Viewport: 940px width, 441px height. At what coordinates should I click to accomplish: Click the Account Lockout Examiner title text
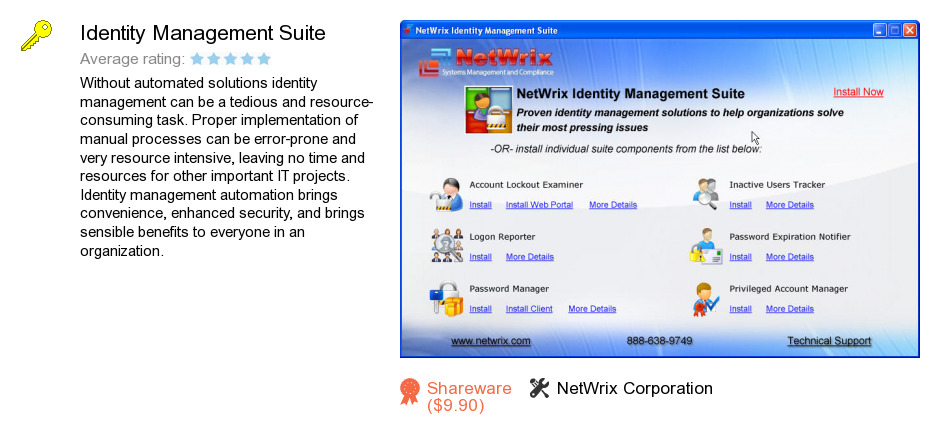[x=526, y=185]
